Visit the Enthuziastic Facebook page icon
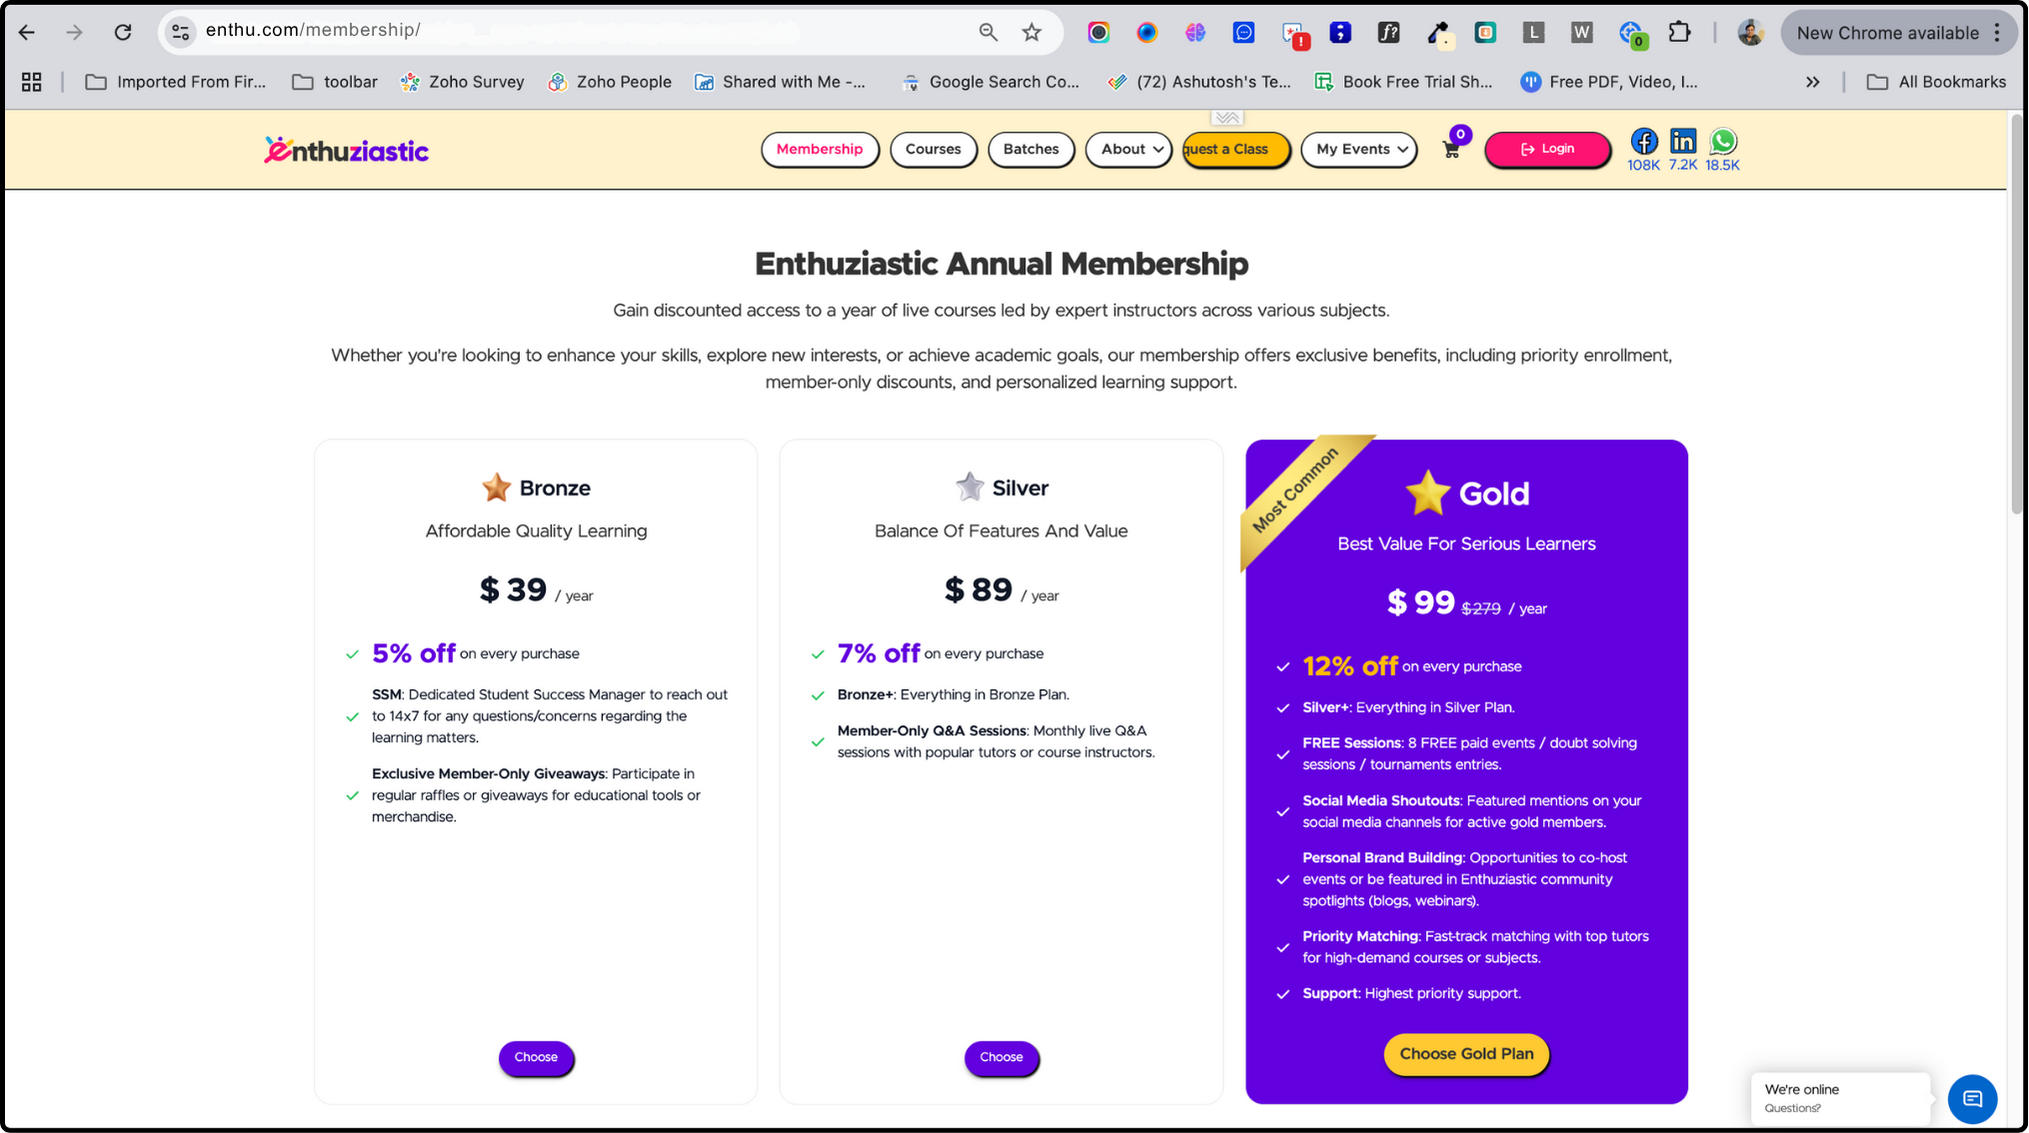2029x1133 pixels. pyautogui.click(x=1643, y=142)
